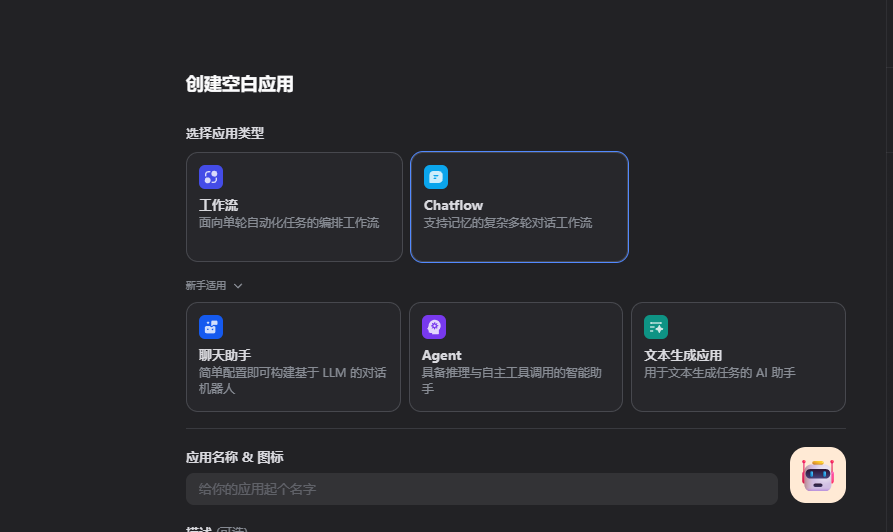Image resolution: width=893 pixels, height=532 pixels.
Task: Click the 工作流 workflow icon
Action: tap(211, 177)
